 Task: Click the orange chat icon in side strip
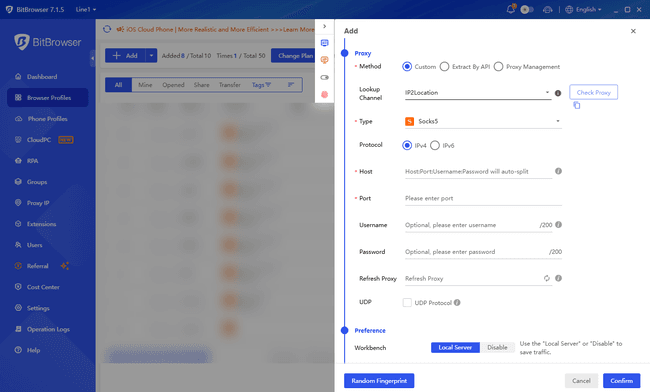point(325,60)
